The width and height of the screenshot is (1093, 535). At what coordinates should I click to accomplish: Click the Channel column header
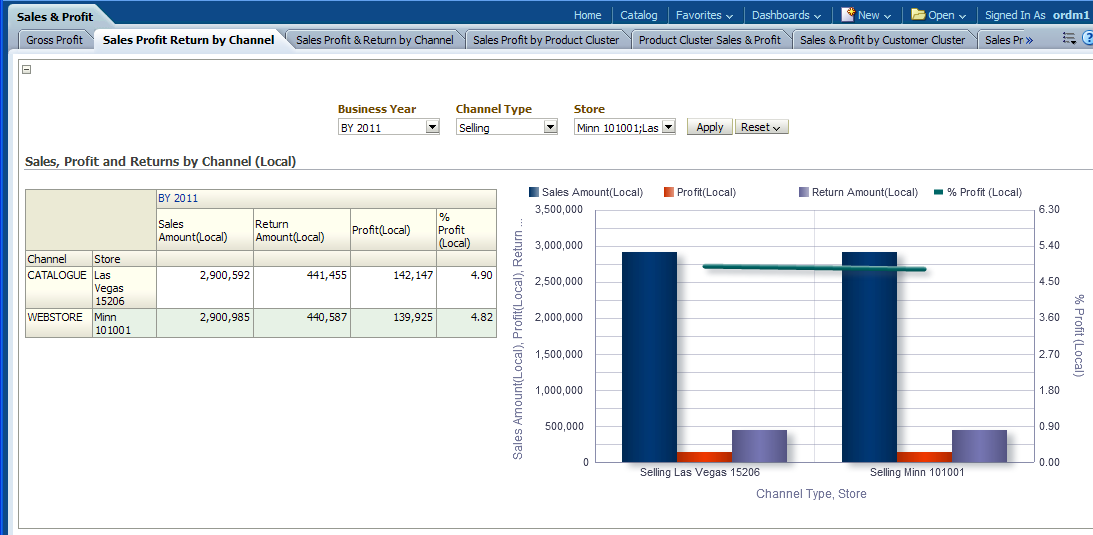[59, 258]
